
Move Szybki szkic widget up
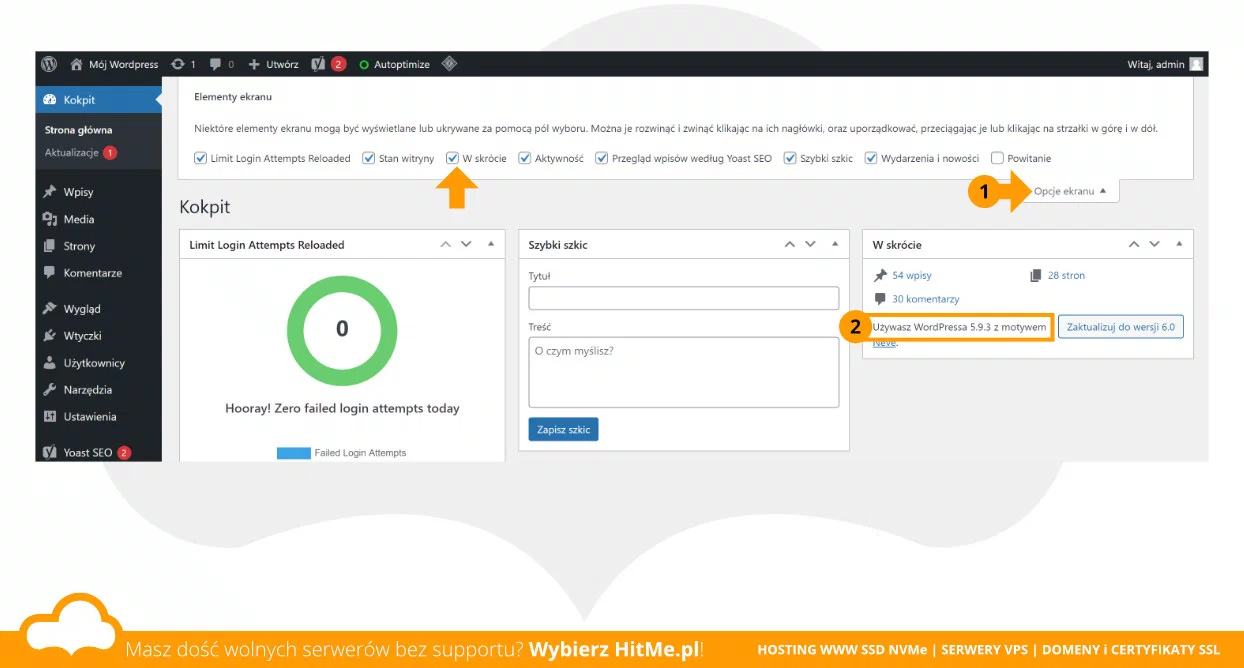tap(790, 244)
